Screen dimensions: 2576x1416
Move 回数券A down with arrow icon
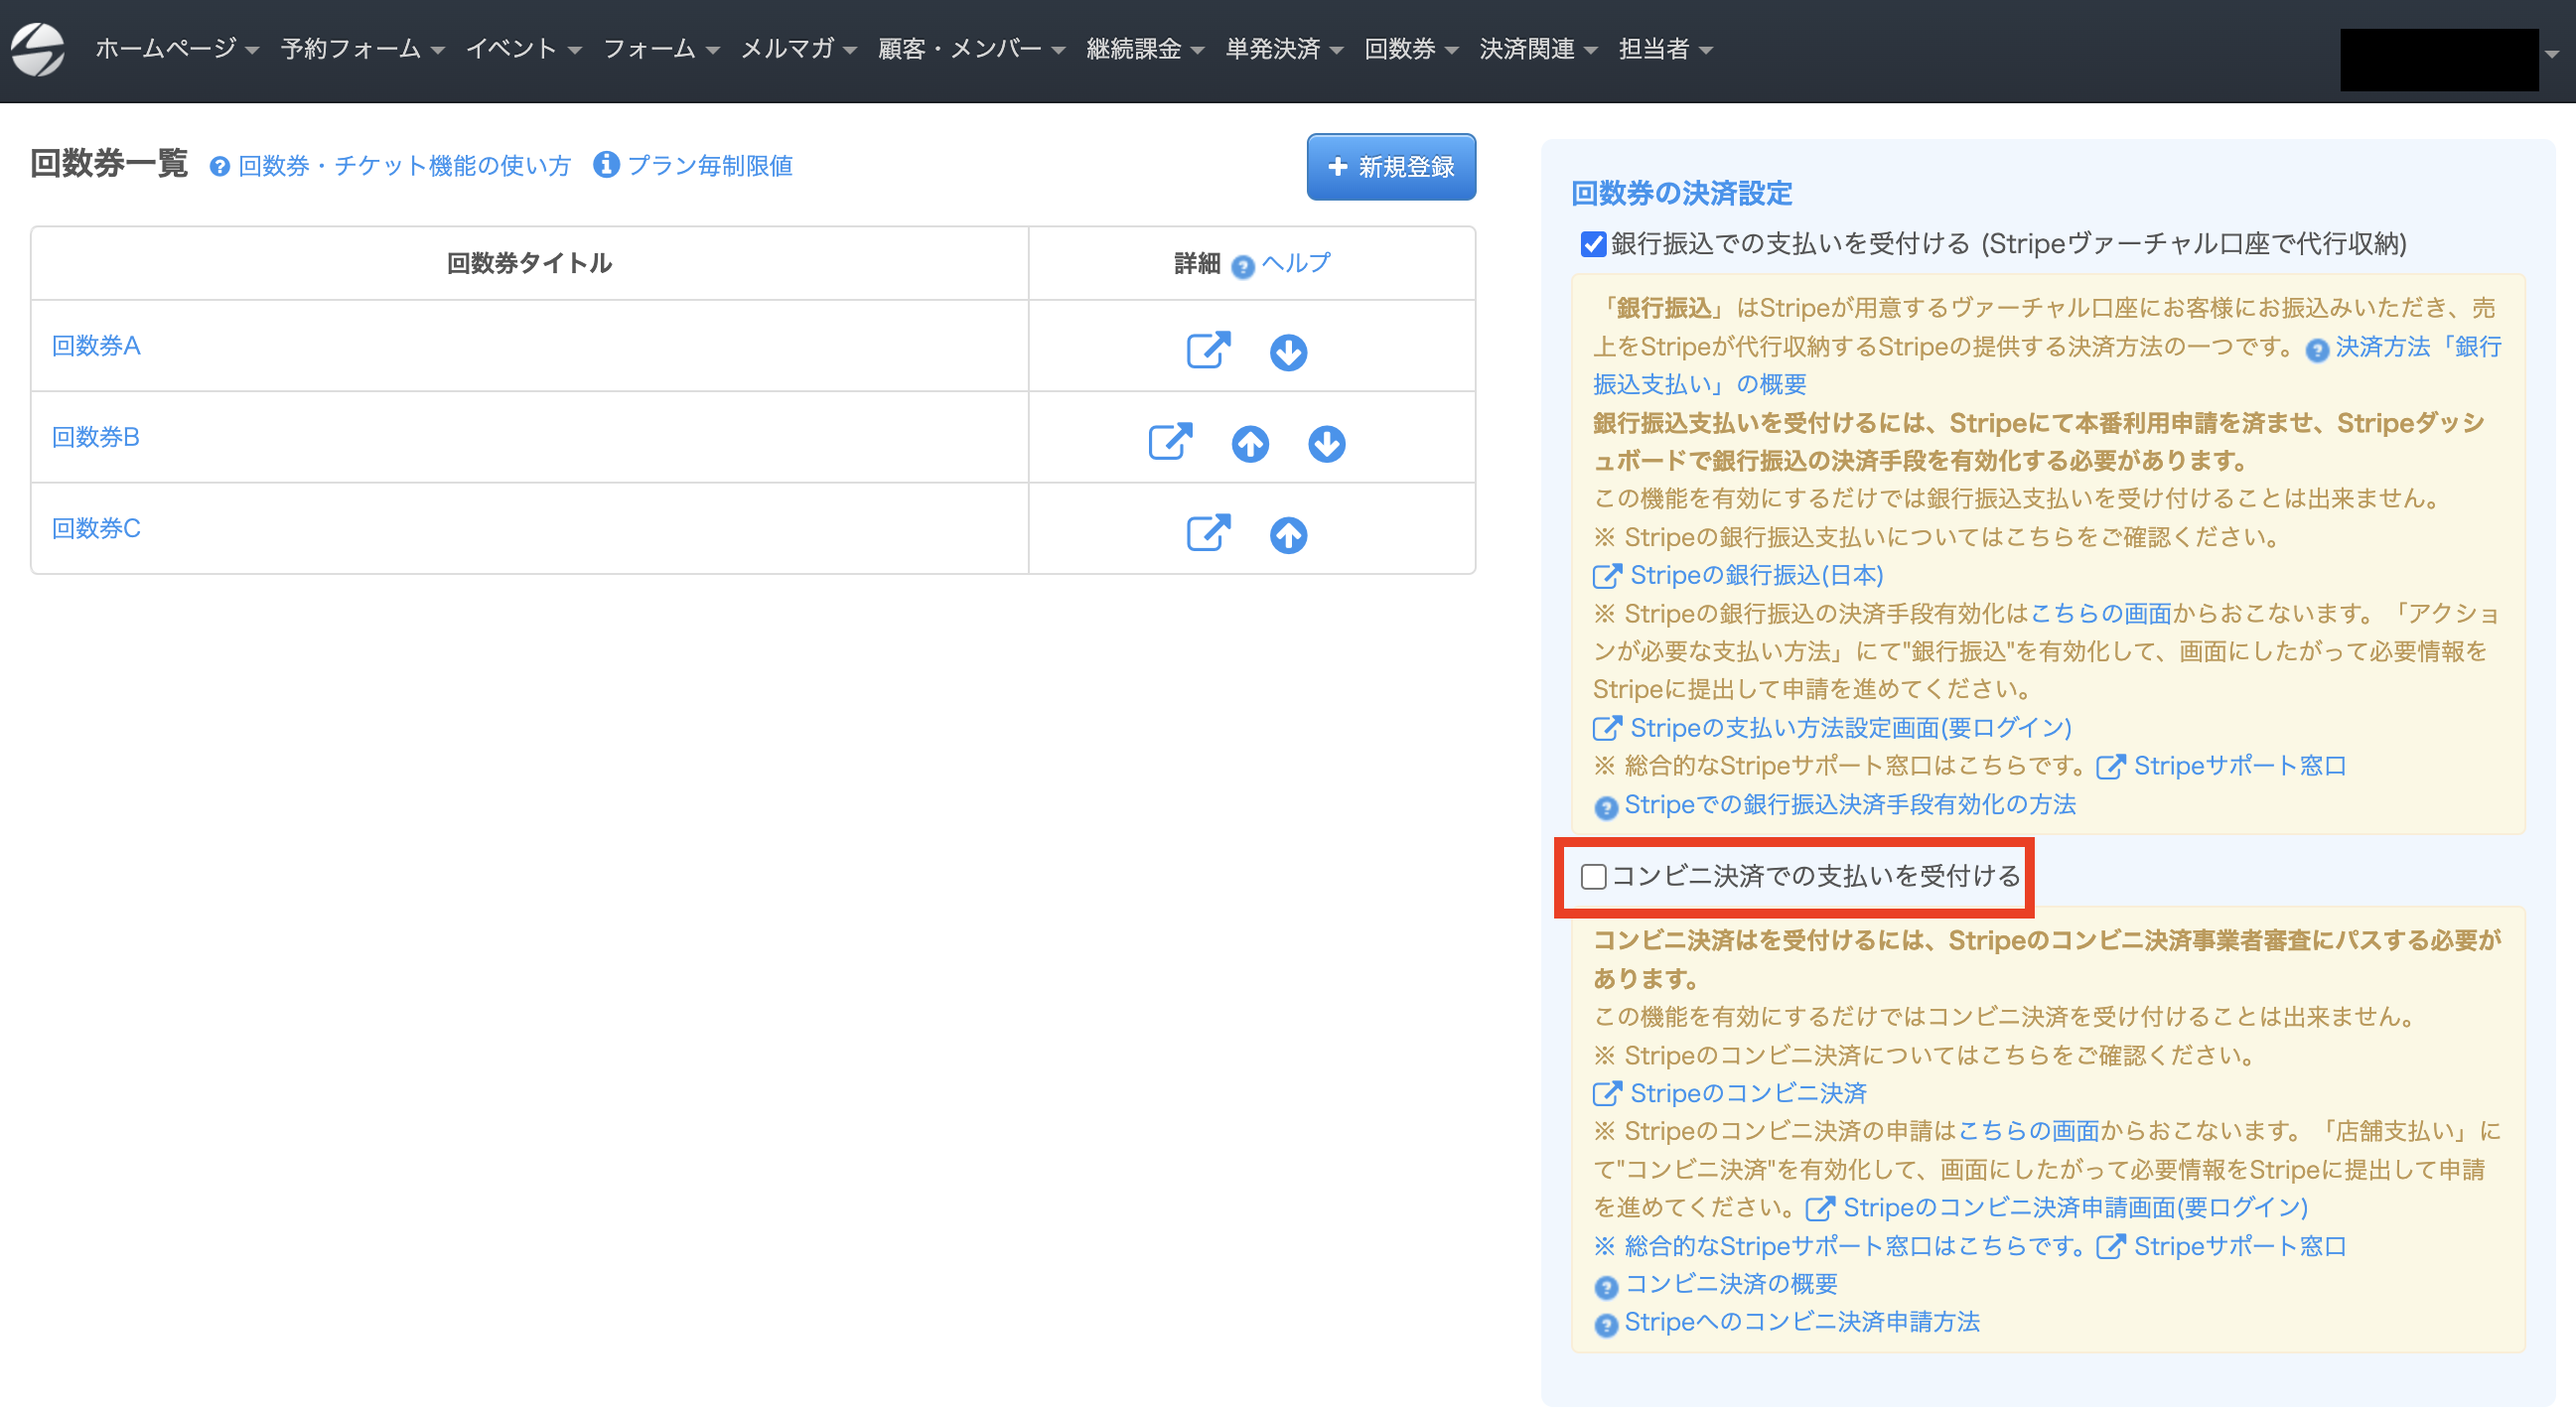pos(1288,352)
